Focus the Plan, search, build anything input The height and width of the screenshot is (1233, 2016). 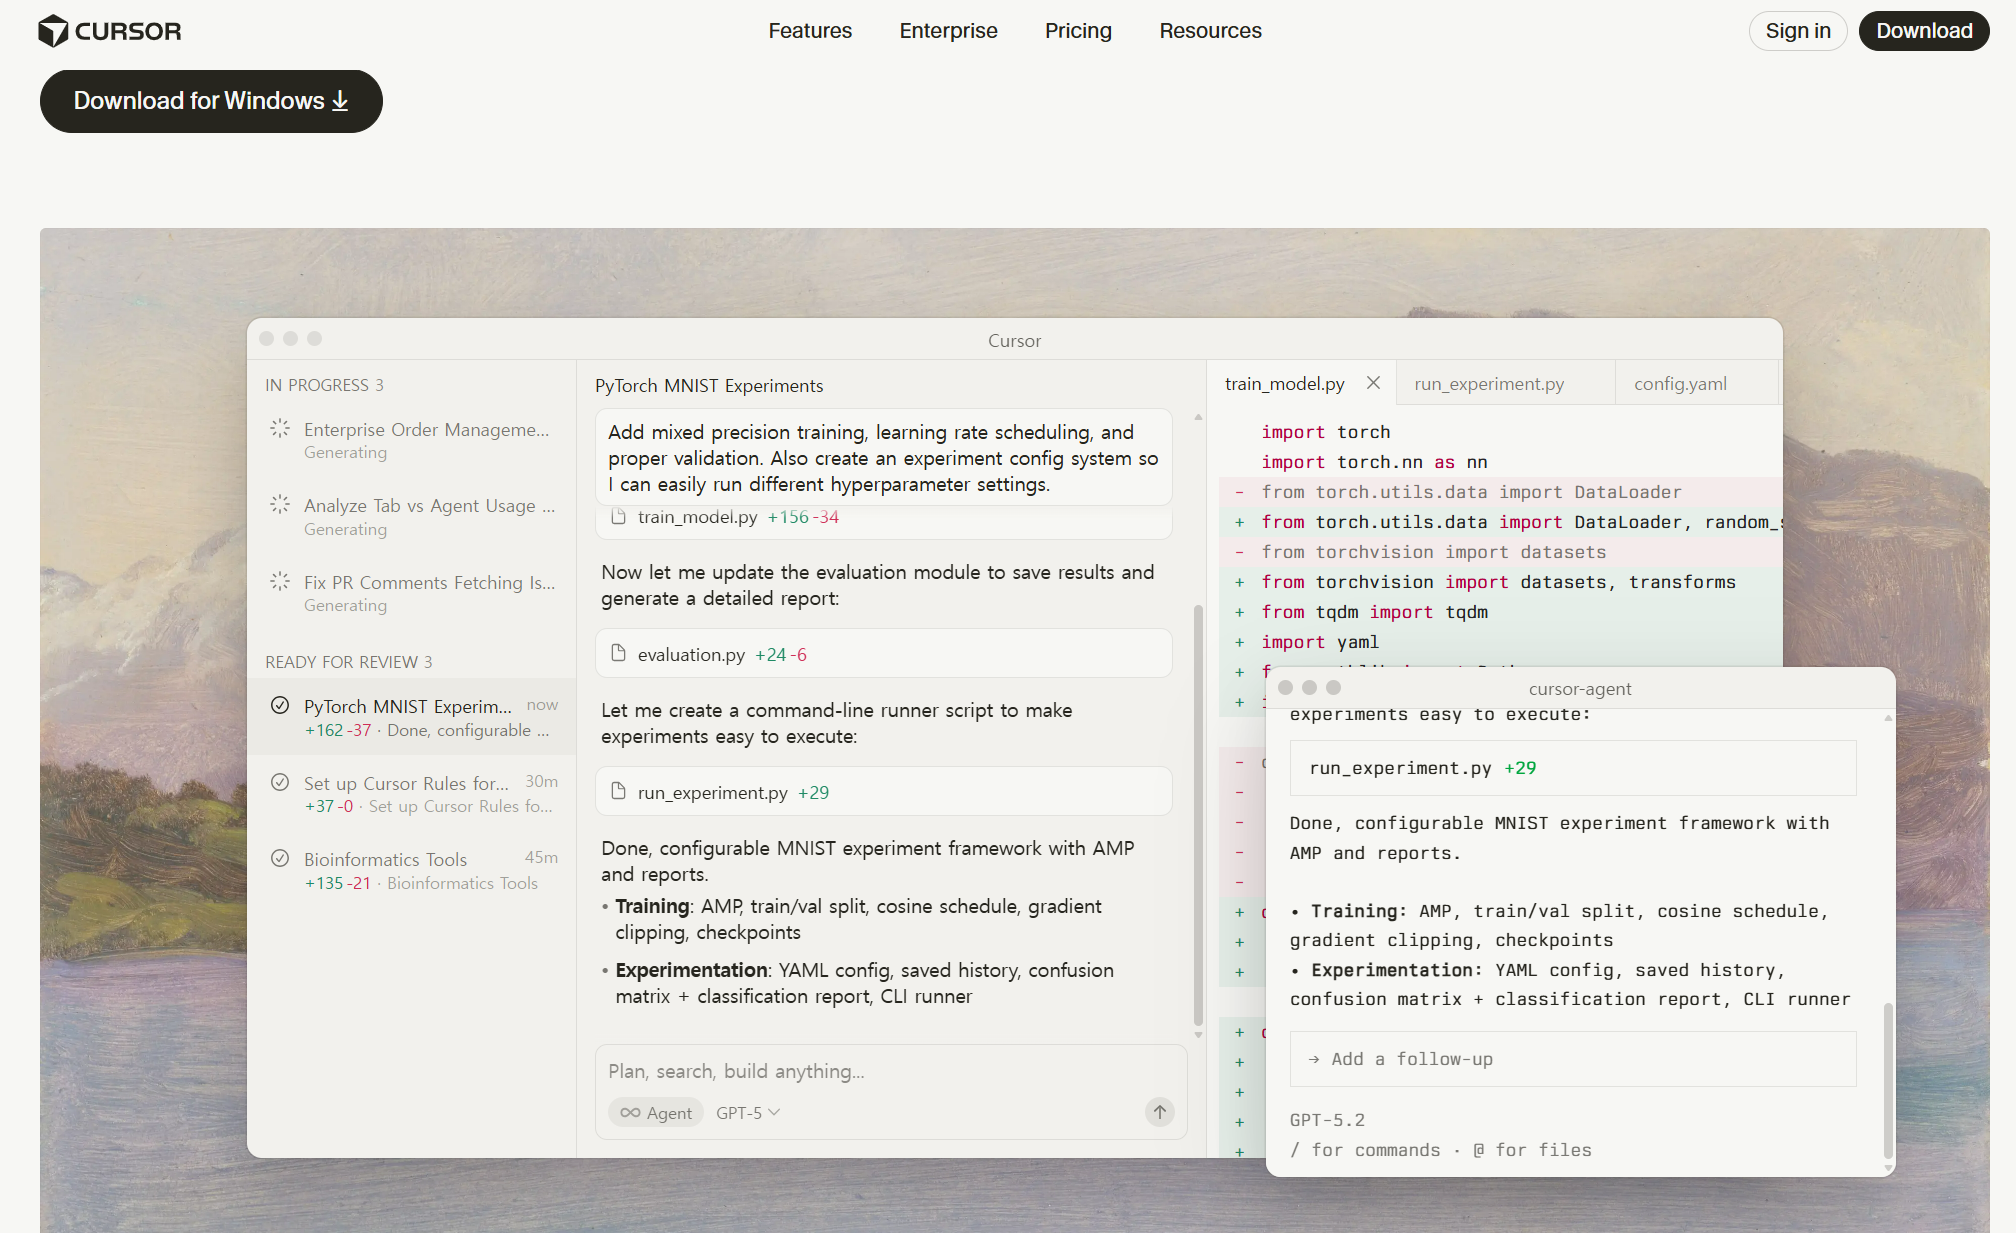[890, 1071]
